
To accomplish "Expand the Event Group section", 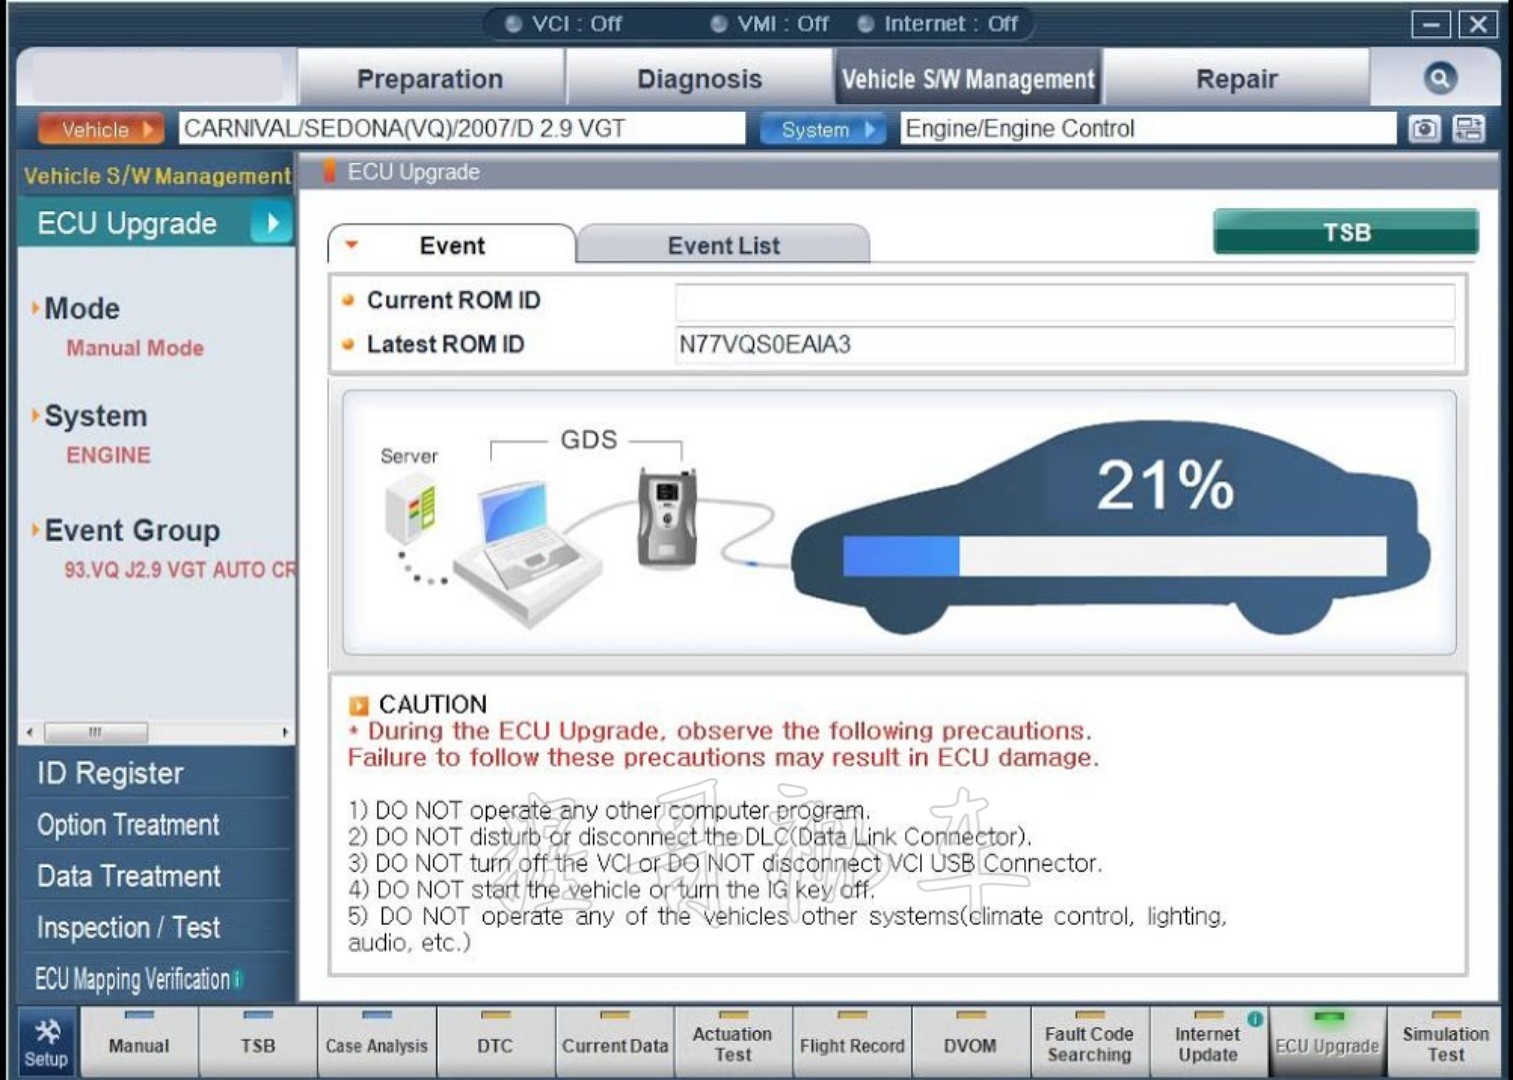I will tap(130, 530).
